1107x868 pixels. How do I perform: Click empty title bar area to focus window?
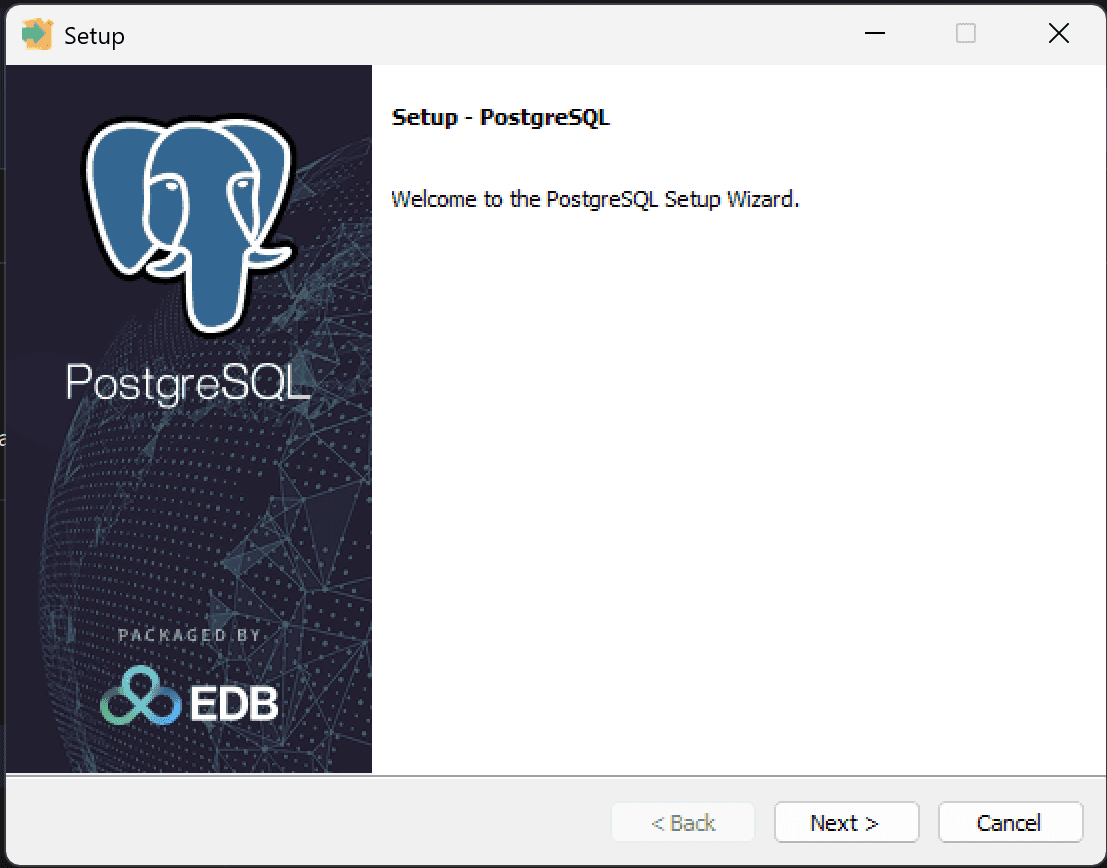point(500,34)
